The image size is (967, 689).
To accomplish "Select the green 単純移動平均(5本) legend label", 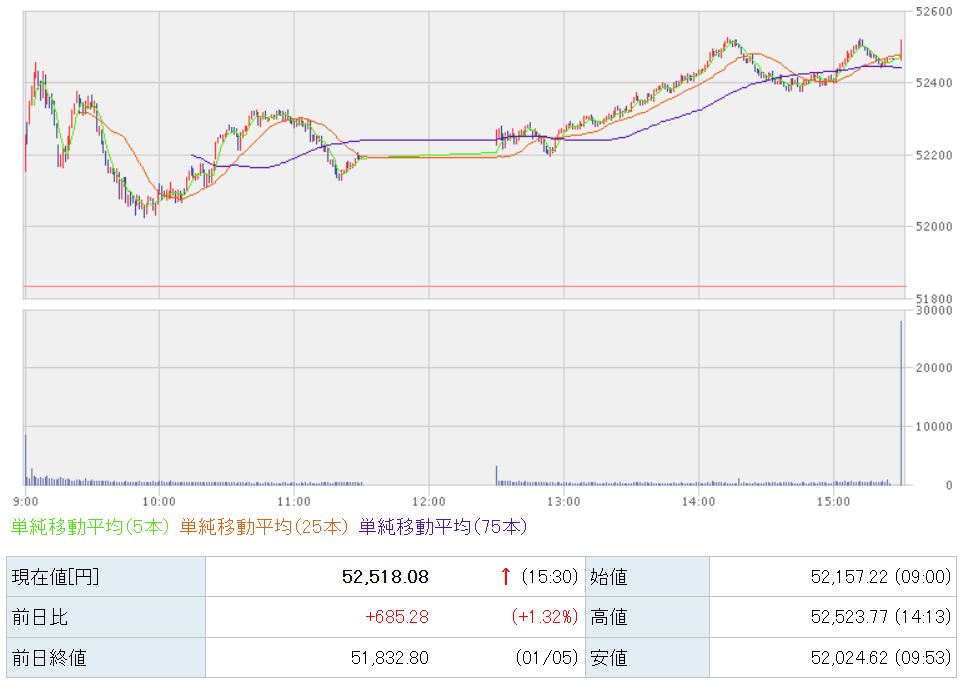I will pyautogui.click(x=91, y=526).
